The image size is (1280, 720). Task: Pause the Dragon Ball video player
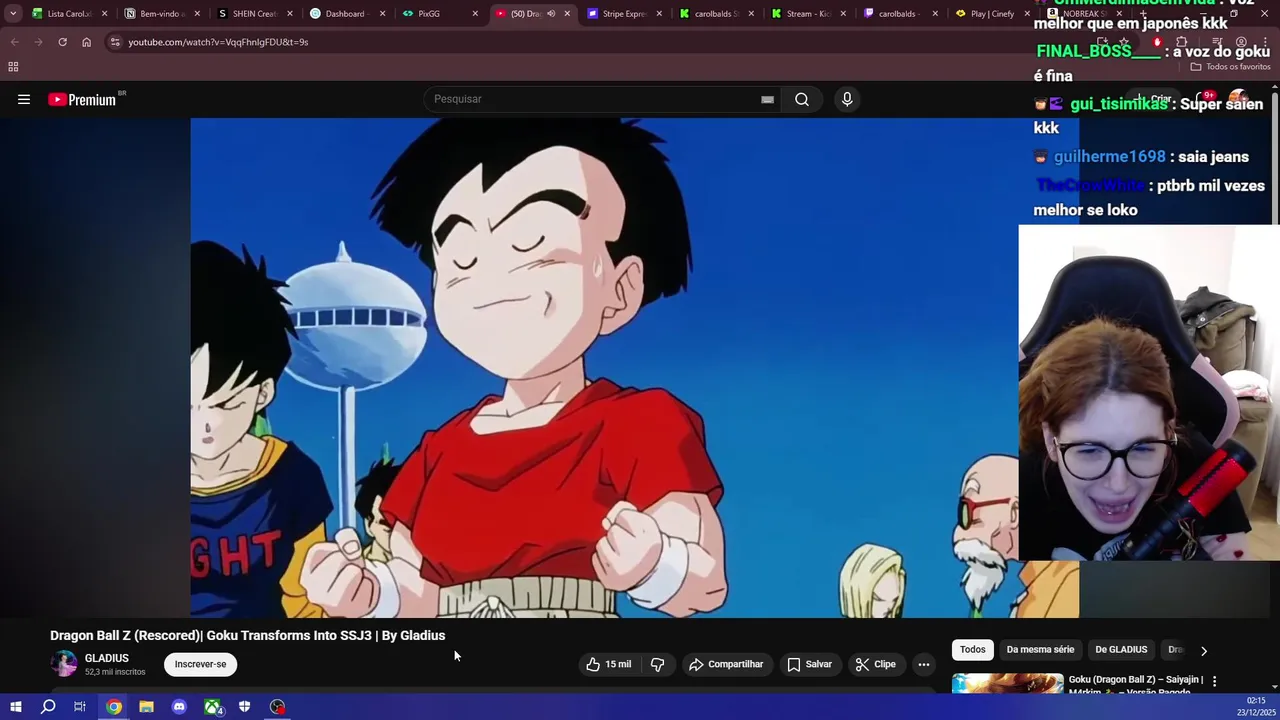[x=635, y=367]
